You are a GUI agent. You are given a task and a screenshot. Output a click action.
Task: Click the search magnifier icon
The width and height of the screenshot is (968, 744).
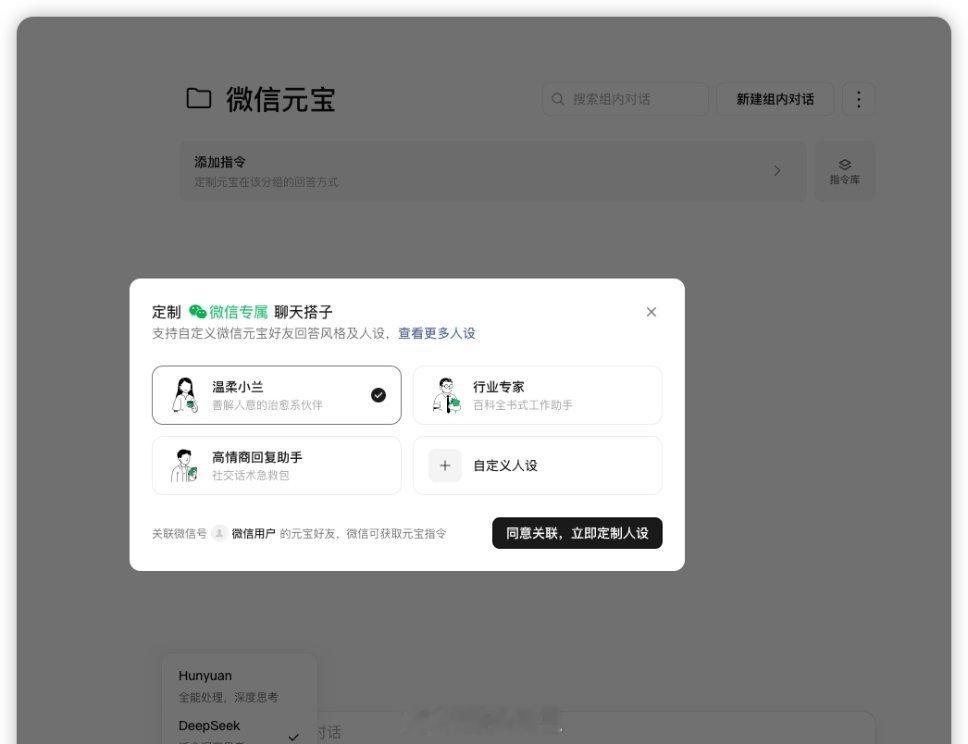557,99
